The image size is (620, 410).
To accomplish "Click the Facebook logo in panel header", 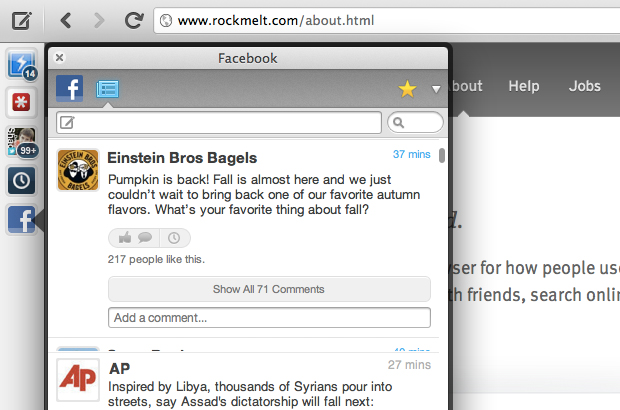I will pos(70,88).
